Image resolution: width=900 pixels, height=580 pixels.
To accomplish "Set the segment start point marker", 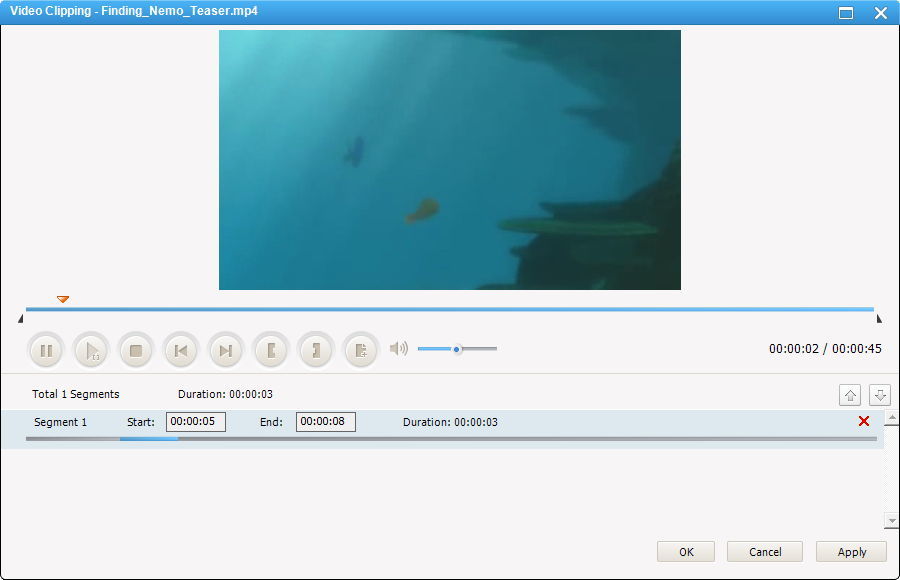I will 271,350.
